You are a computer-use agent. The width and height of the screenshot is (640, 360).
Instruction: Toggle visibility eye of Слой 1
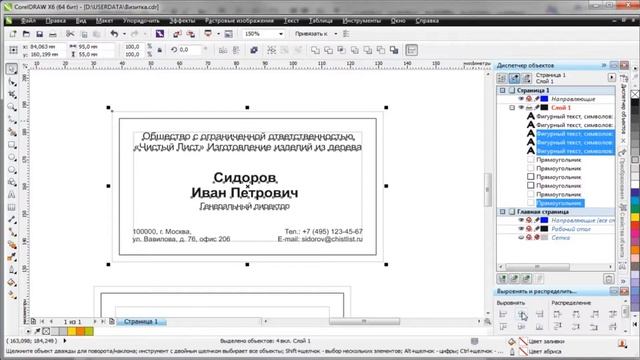point(521,108)
